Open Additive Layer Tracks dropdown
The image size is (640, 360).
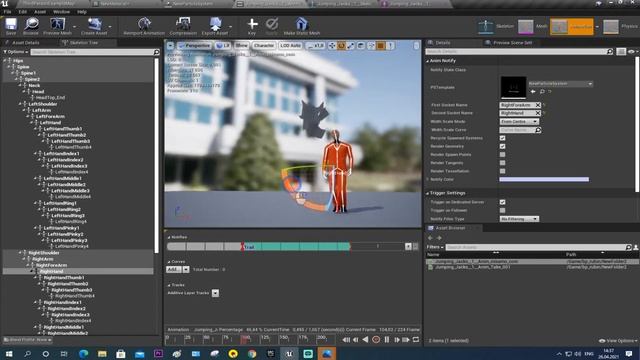[x=215, y=293]
